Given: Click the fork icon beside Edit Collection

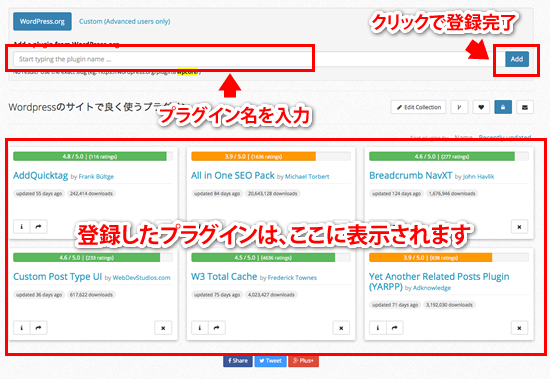Looking at the screenshot, I should click(x=459, y=107).
